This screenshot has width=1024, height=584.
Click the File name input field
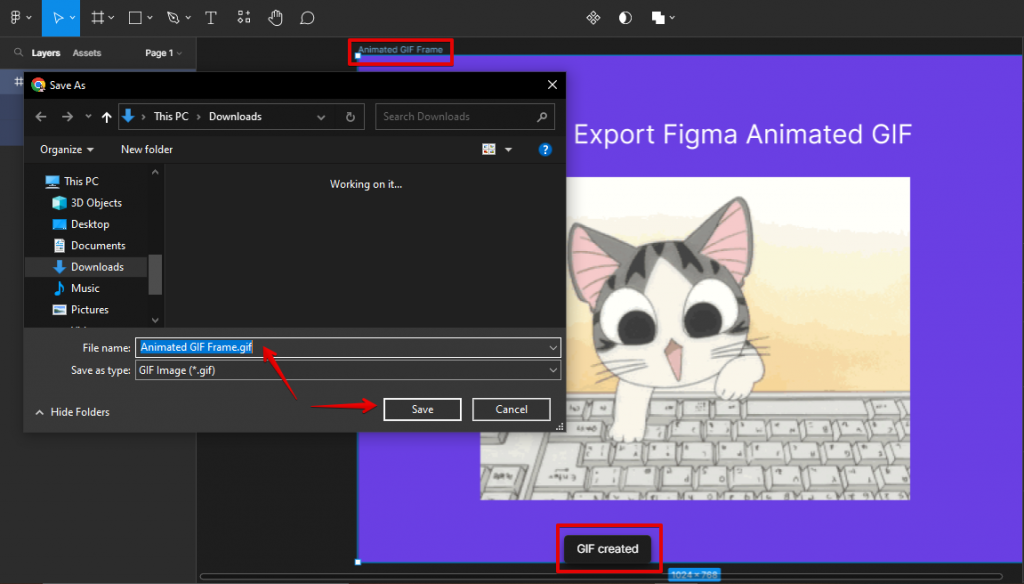347,348
